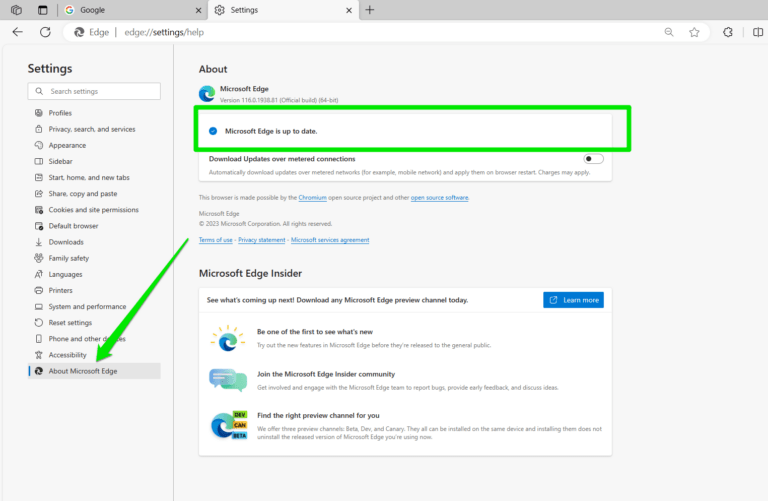Switch to the Settings tab
The height and width of the screenshot is (501, 768).
point(284,10)
